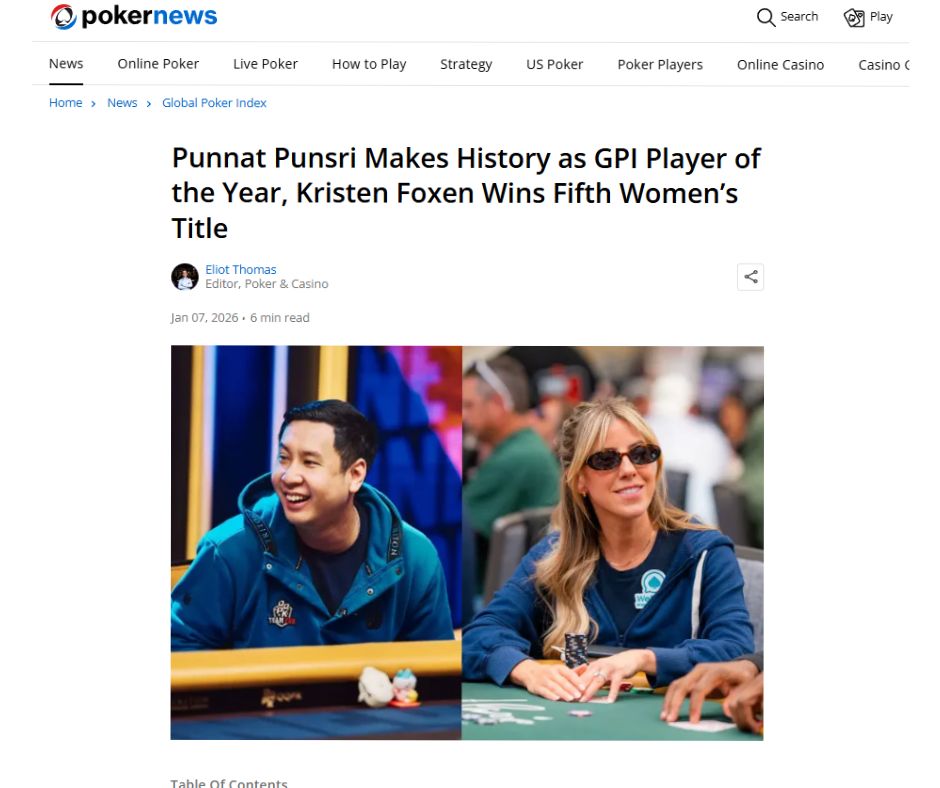Click the share icon button
Image resolution: width=940 pixels, height=788 pixels.
click(751, 276)
